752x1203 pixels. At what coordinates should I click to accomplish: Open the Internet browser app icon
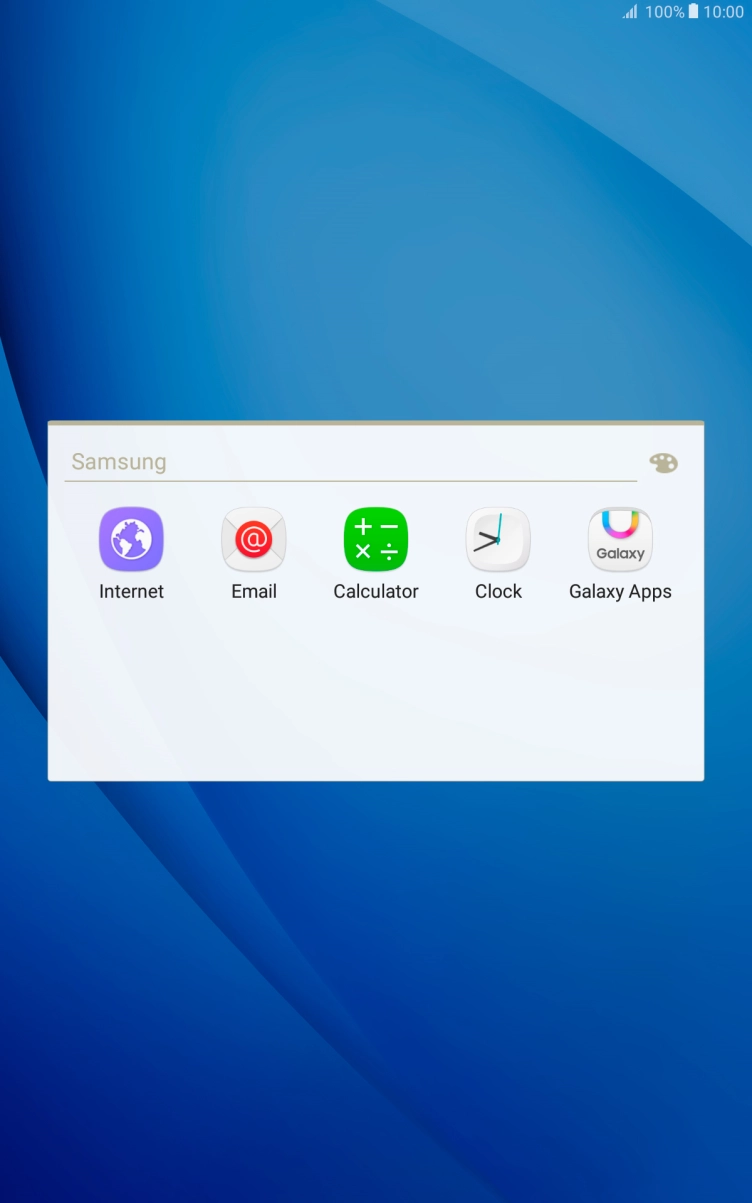[x=131, y=539]
